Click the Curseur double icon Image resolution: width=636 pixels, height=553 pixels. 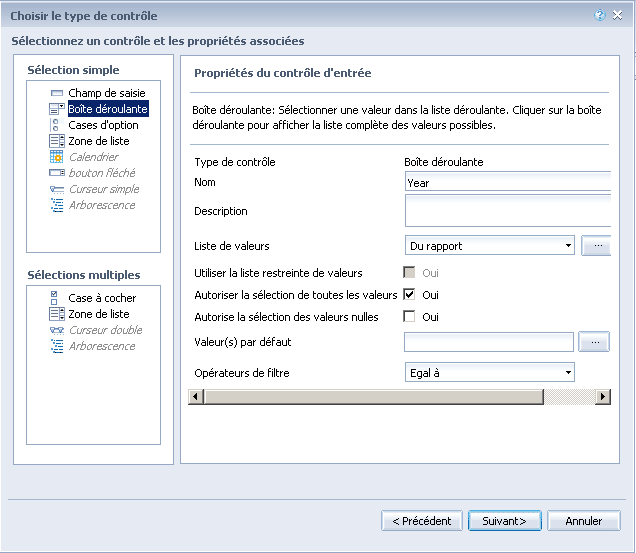[x=57, y=330]
